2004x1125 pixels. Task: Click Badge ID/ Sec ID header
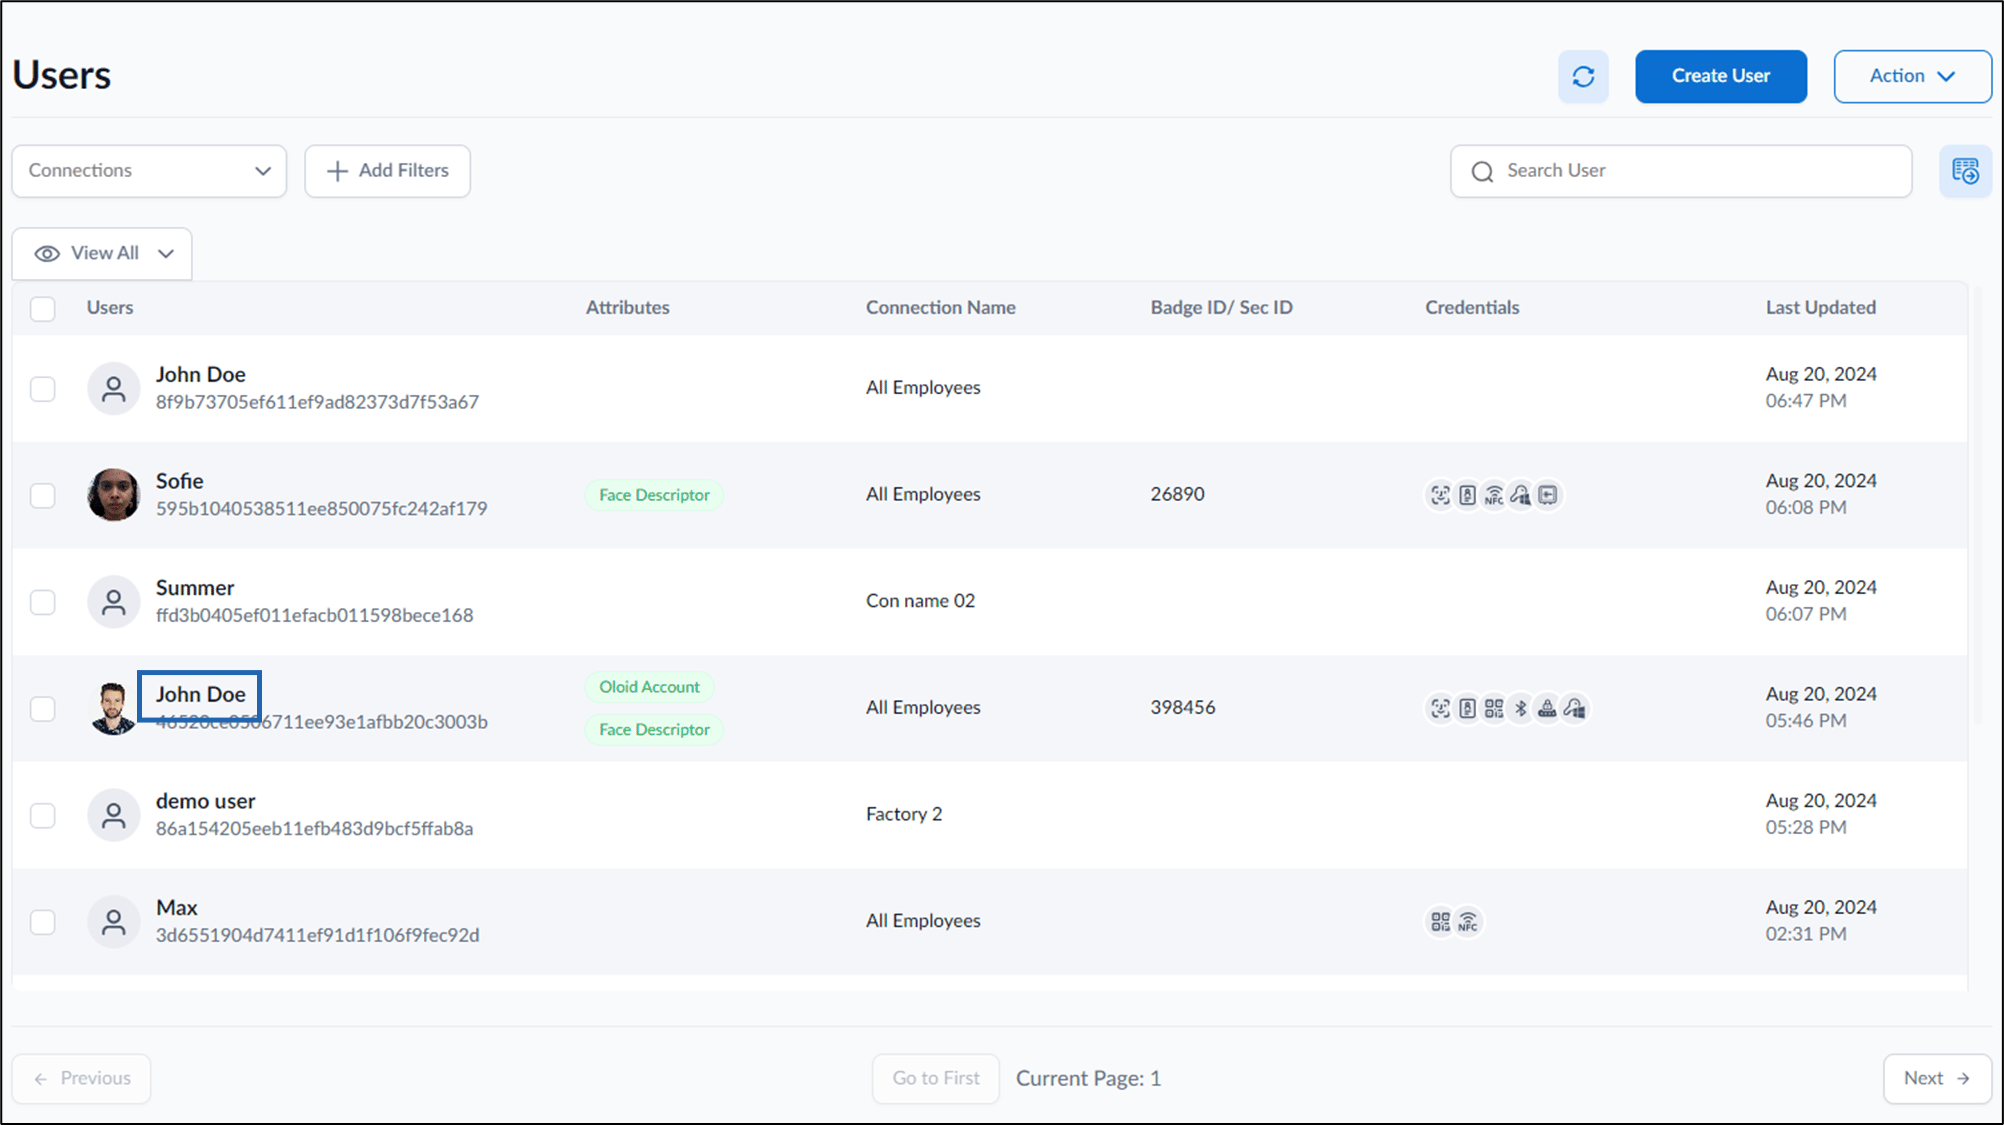(1221, 308)
